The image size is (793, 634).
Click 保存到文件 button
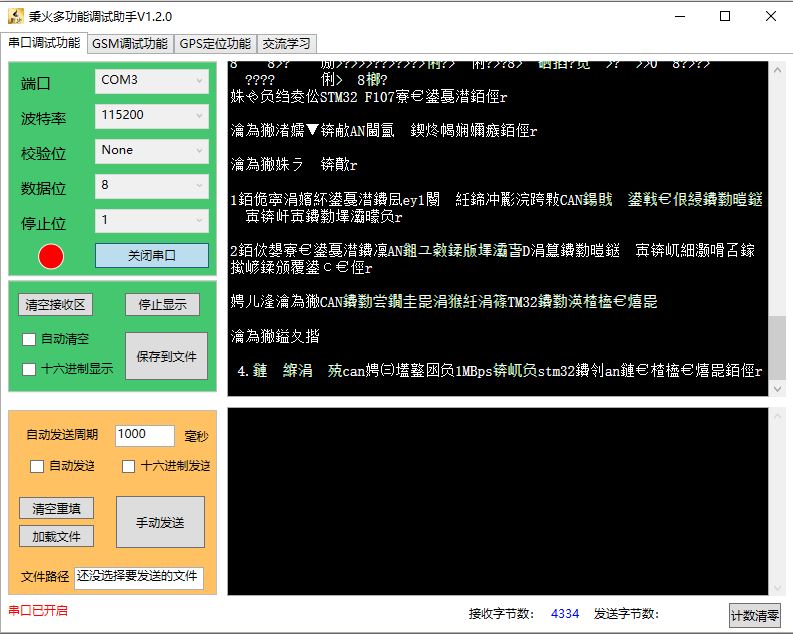(166, 356)
